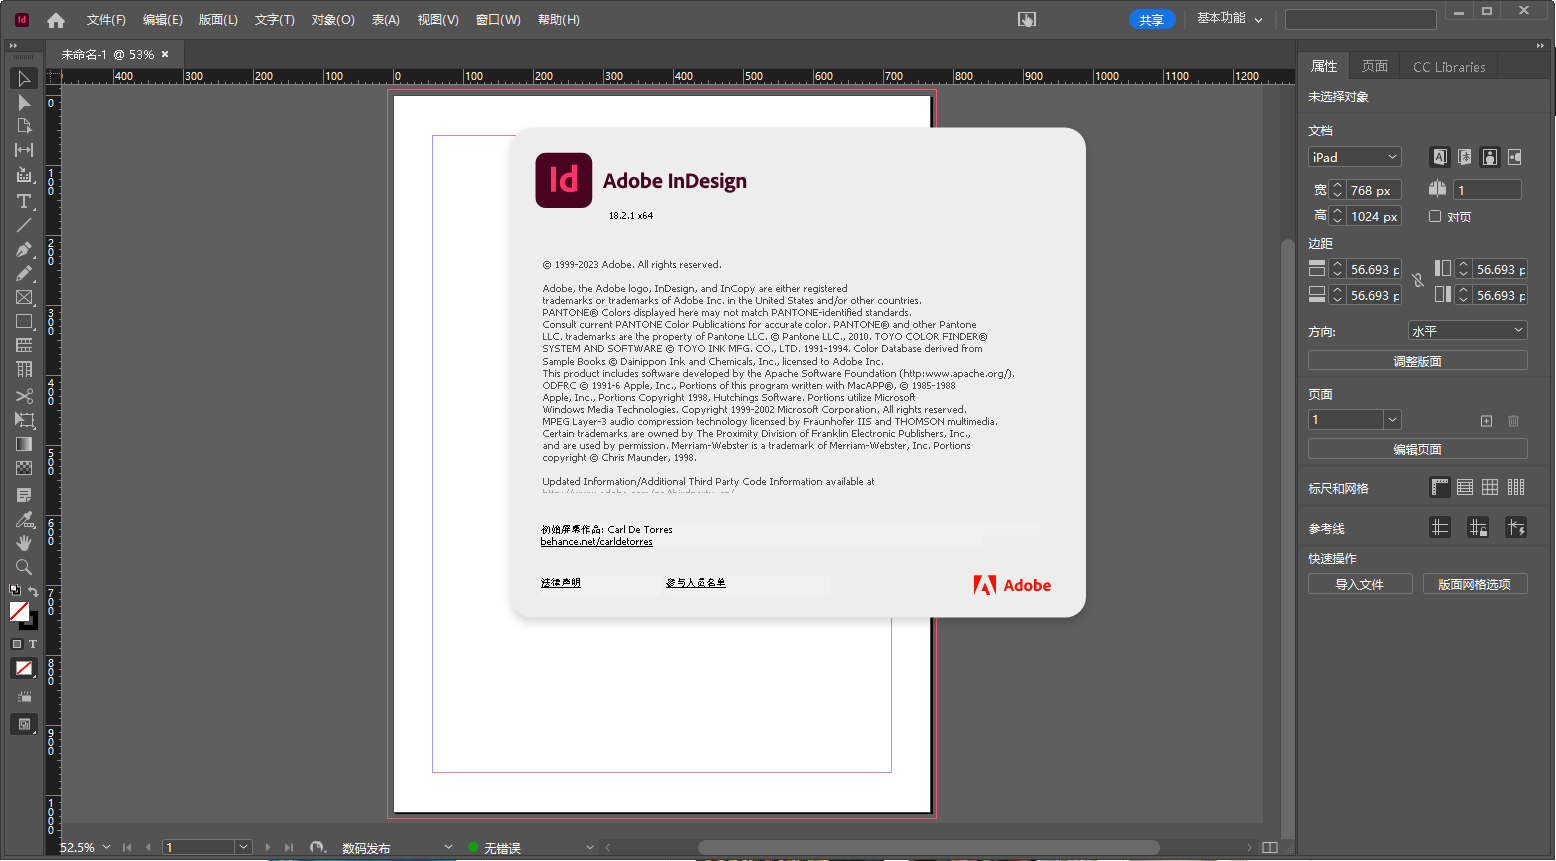Select the Page tool
1556x861 pixels.
tap(24, 126)
